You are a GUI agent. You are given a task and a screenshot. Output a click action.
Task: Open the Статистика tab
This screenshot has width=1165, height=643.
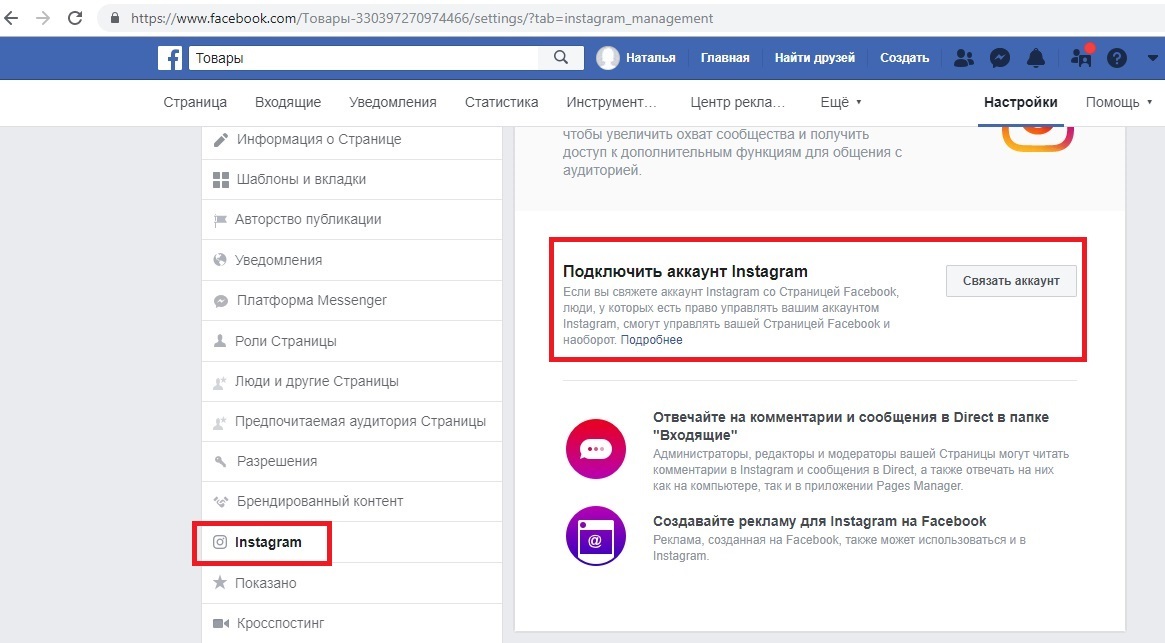coord(502,102)
